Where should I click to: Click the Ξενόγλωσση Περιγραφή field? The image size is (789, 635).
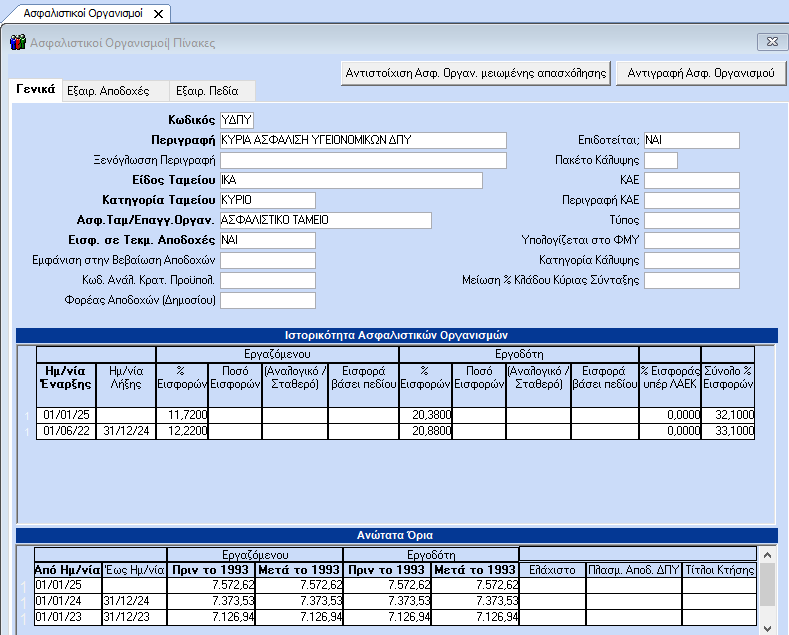pos(363,161)
